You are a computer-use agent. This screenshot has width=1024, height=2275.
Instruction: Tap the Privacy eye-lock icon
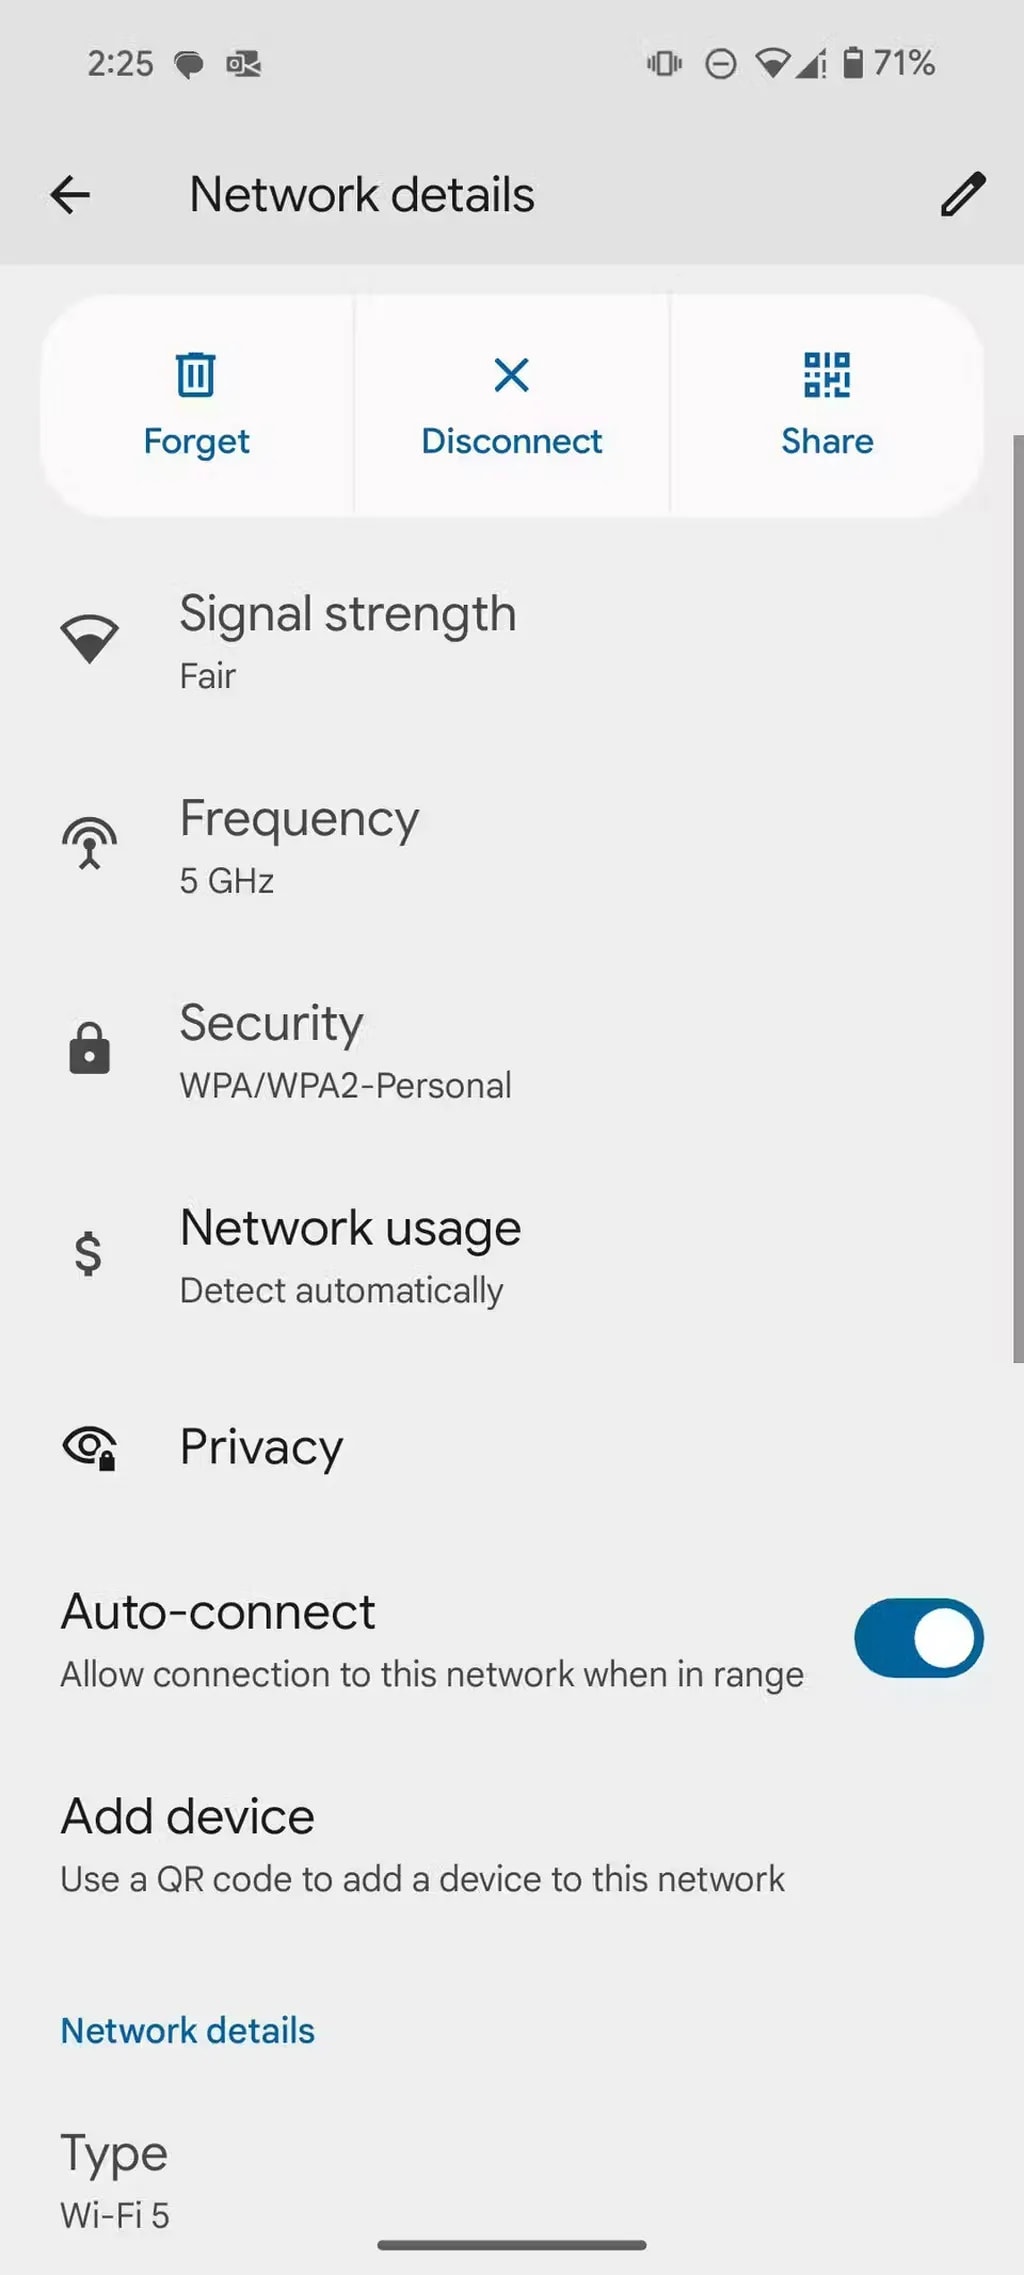90,1448
